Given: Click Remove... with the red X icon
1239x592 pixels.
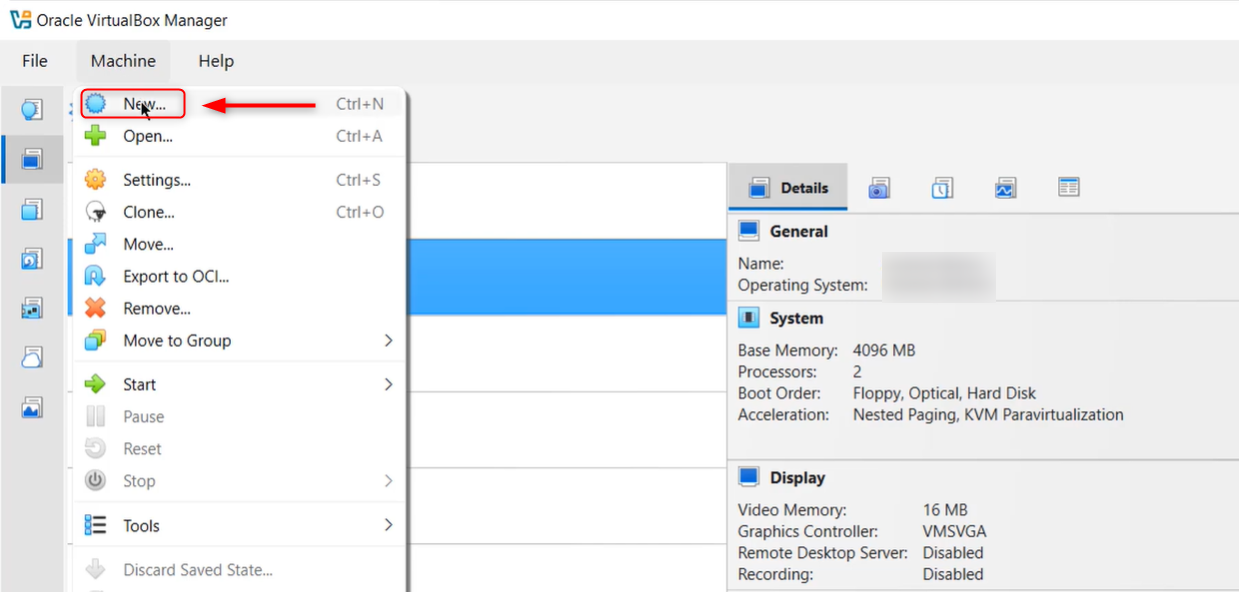Looking at the screenshot, I should click(238, 308).
